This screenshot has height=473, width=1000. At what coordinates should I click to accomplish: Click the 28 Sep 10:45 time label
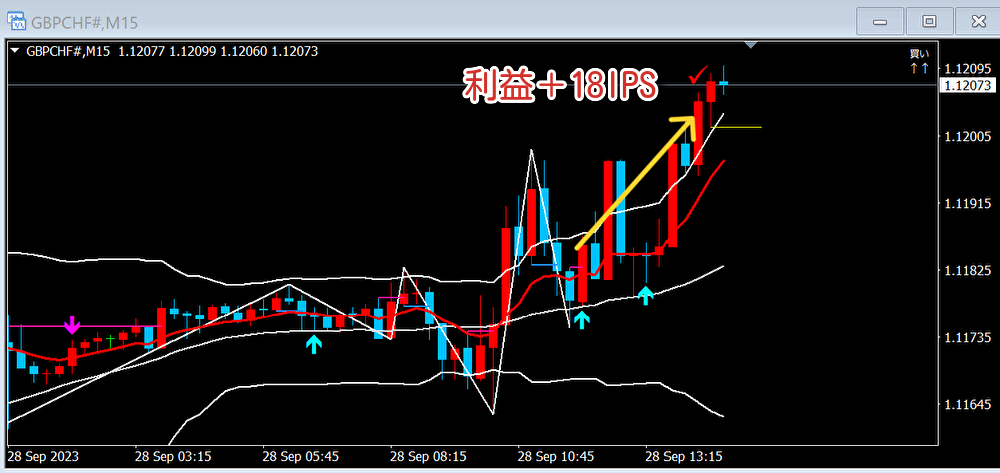pyautogui.click(x=557, y=457)
